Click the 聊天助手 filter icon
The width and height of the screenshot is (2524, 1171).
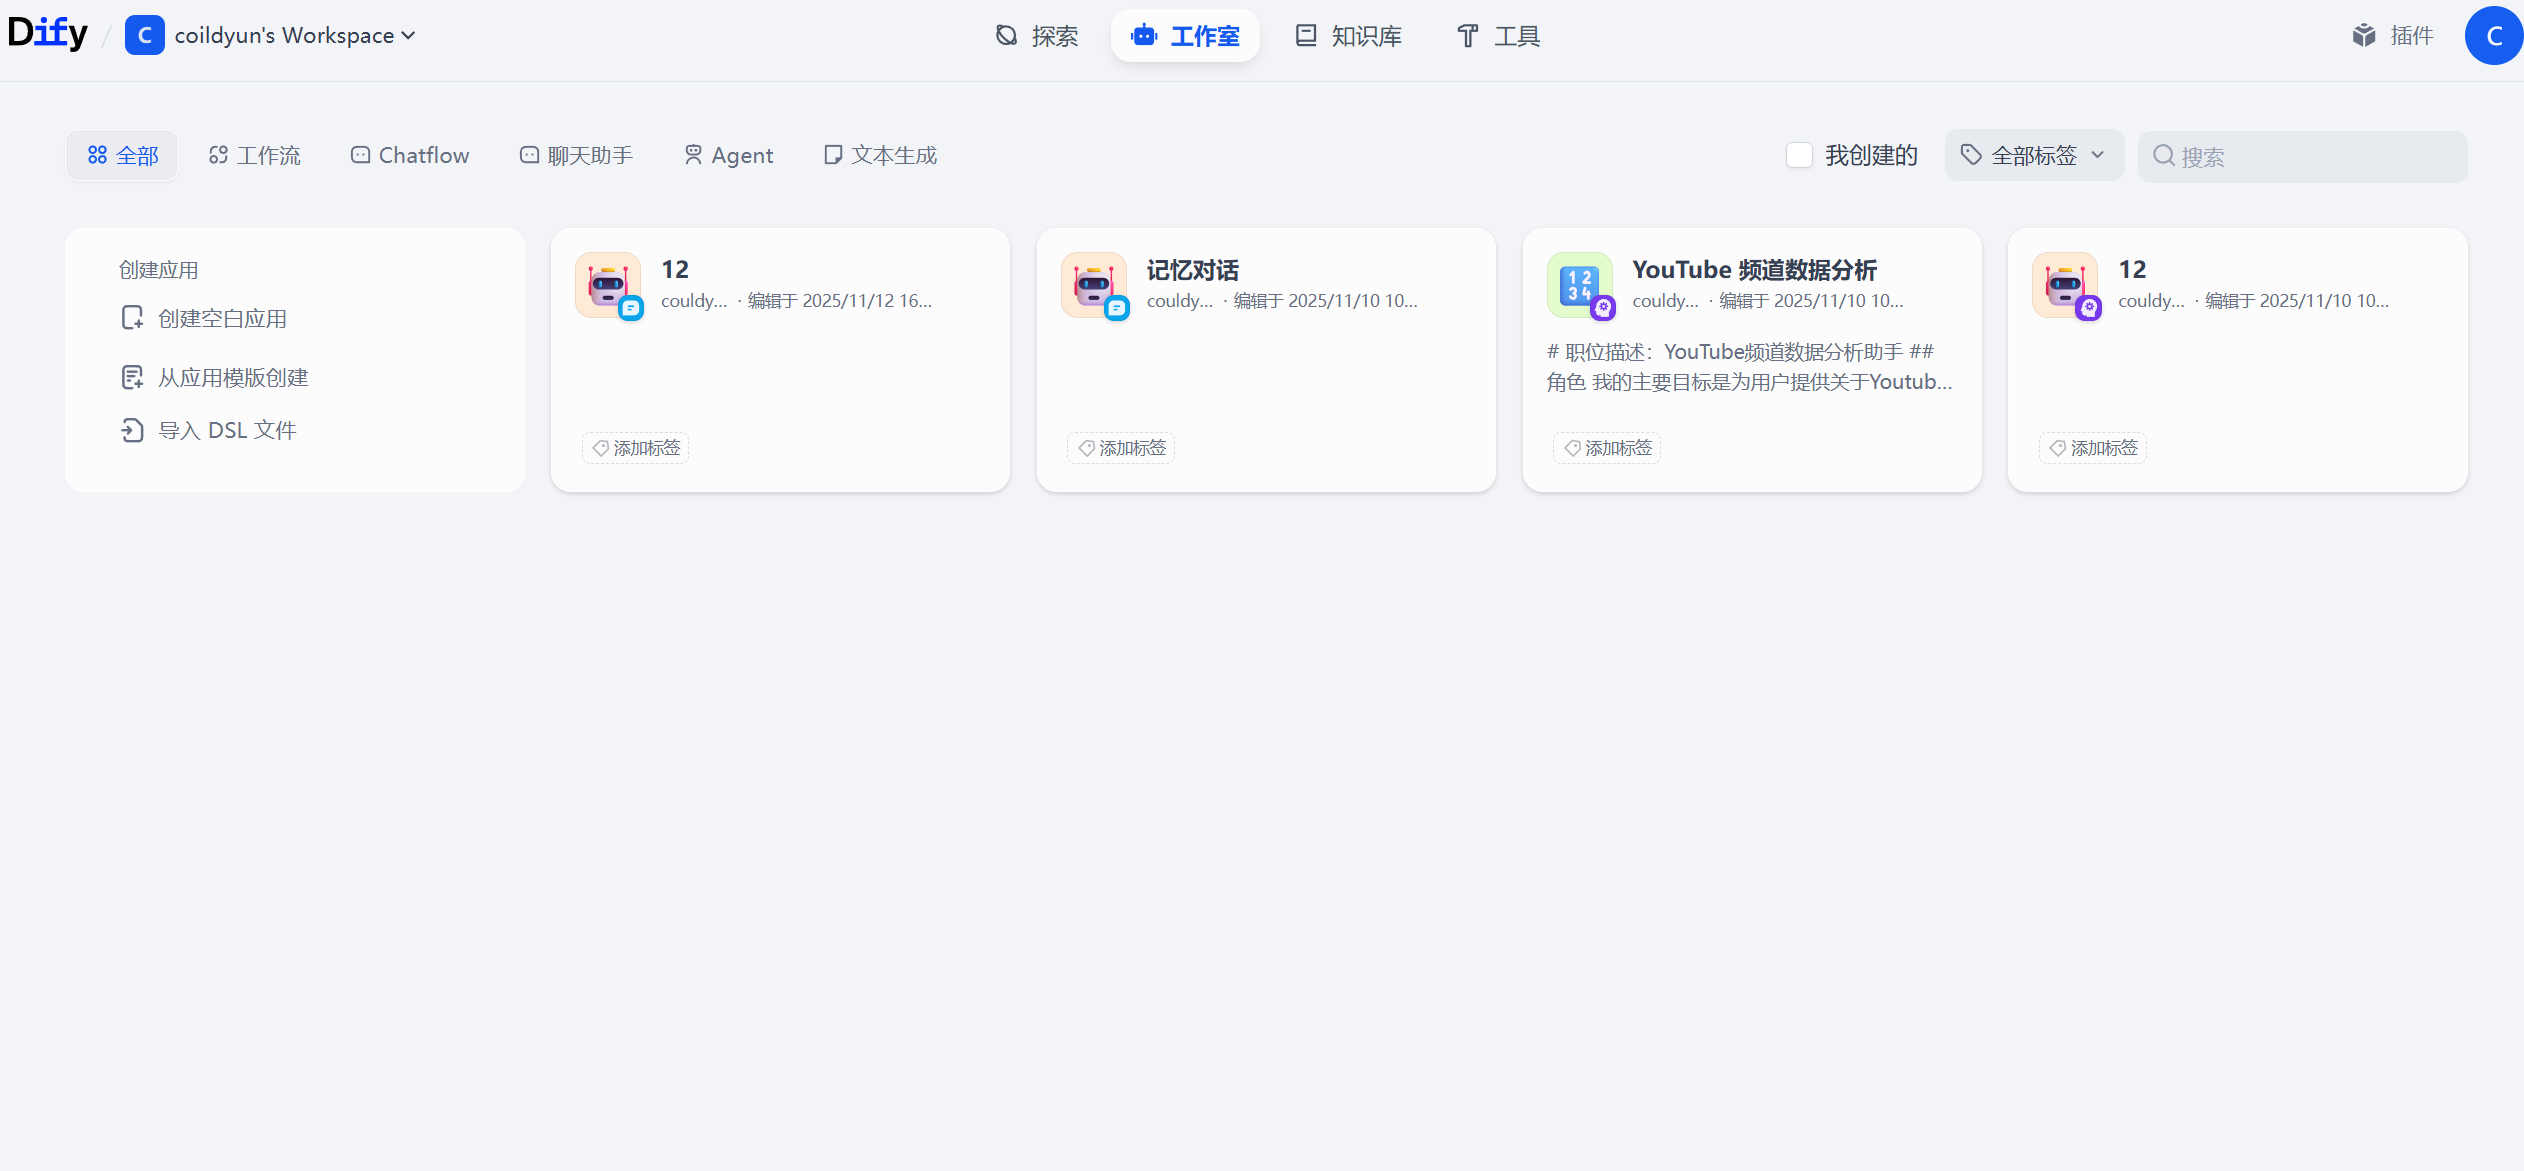click(528, 155)
